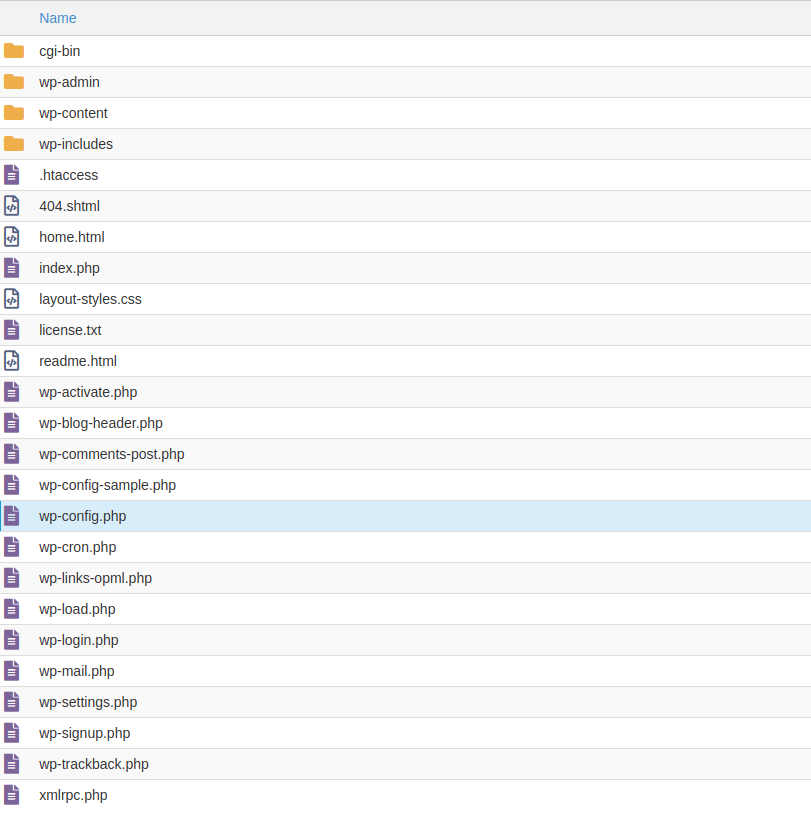Click the layout-styles.css code file icon

pos(12,299)
